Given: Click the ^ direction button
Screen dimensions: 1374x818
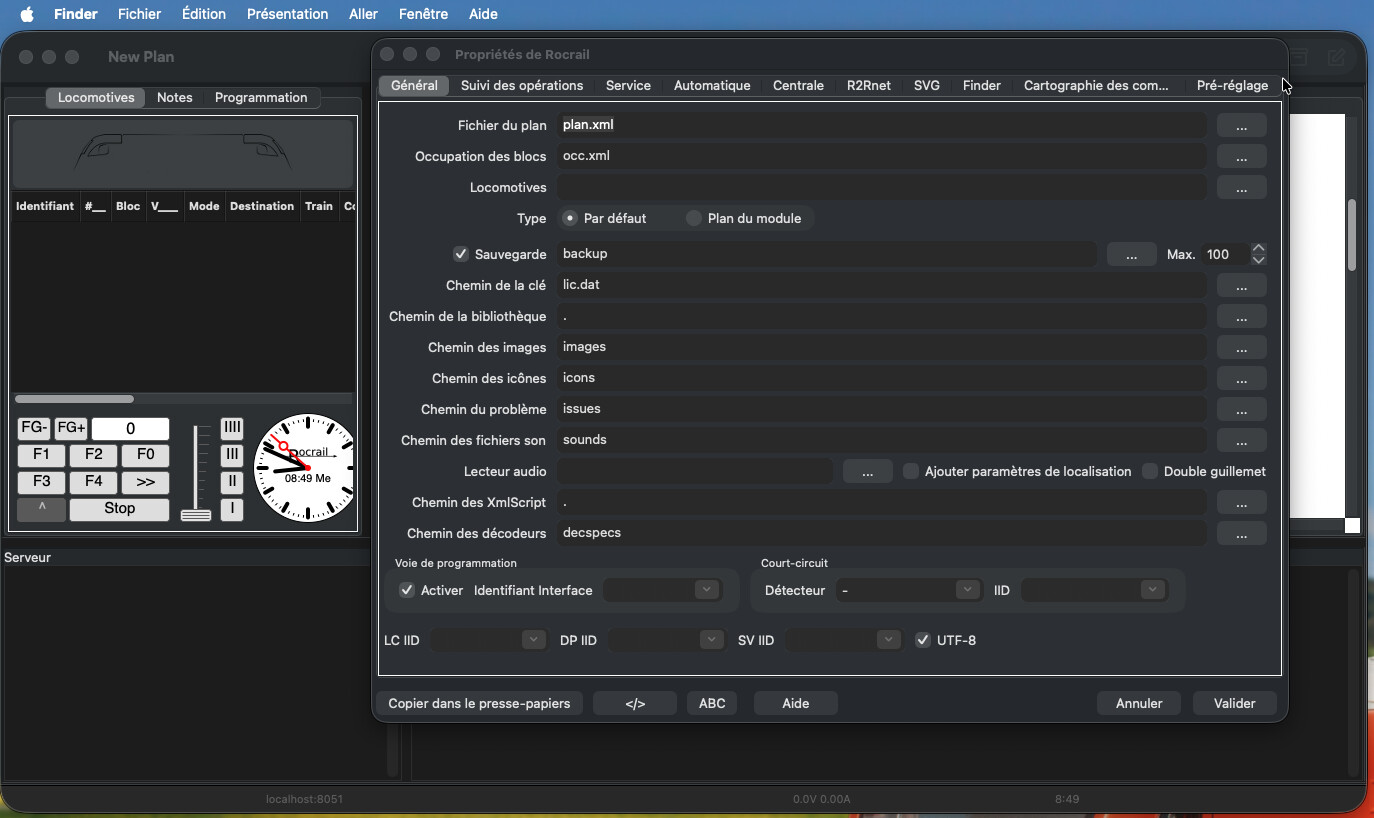Looking at the screenshot, I should point(42,509).
